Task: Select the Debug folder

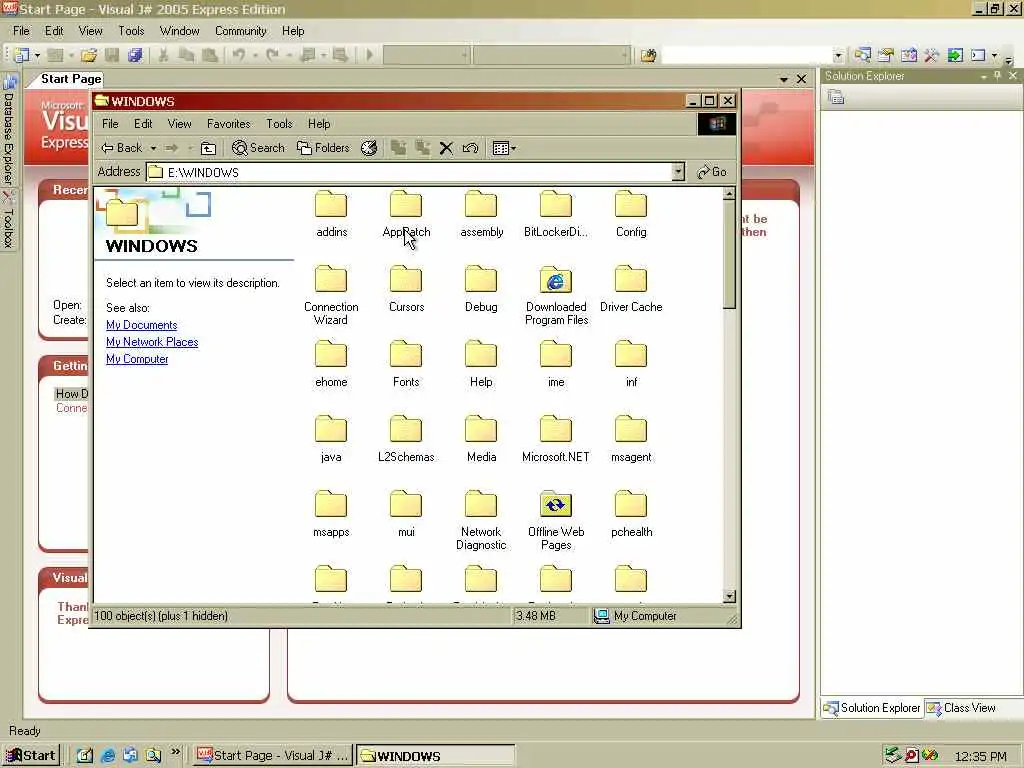Action: 481,289
